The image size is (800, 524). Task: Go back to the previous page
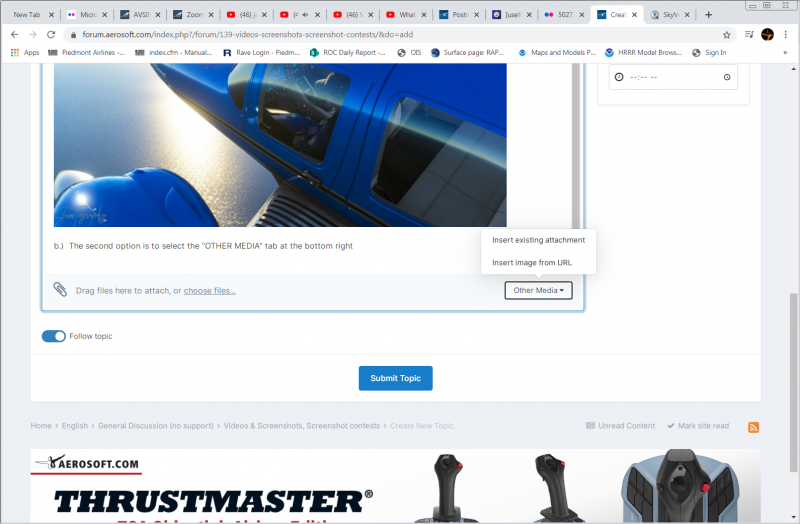(14, 35)
